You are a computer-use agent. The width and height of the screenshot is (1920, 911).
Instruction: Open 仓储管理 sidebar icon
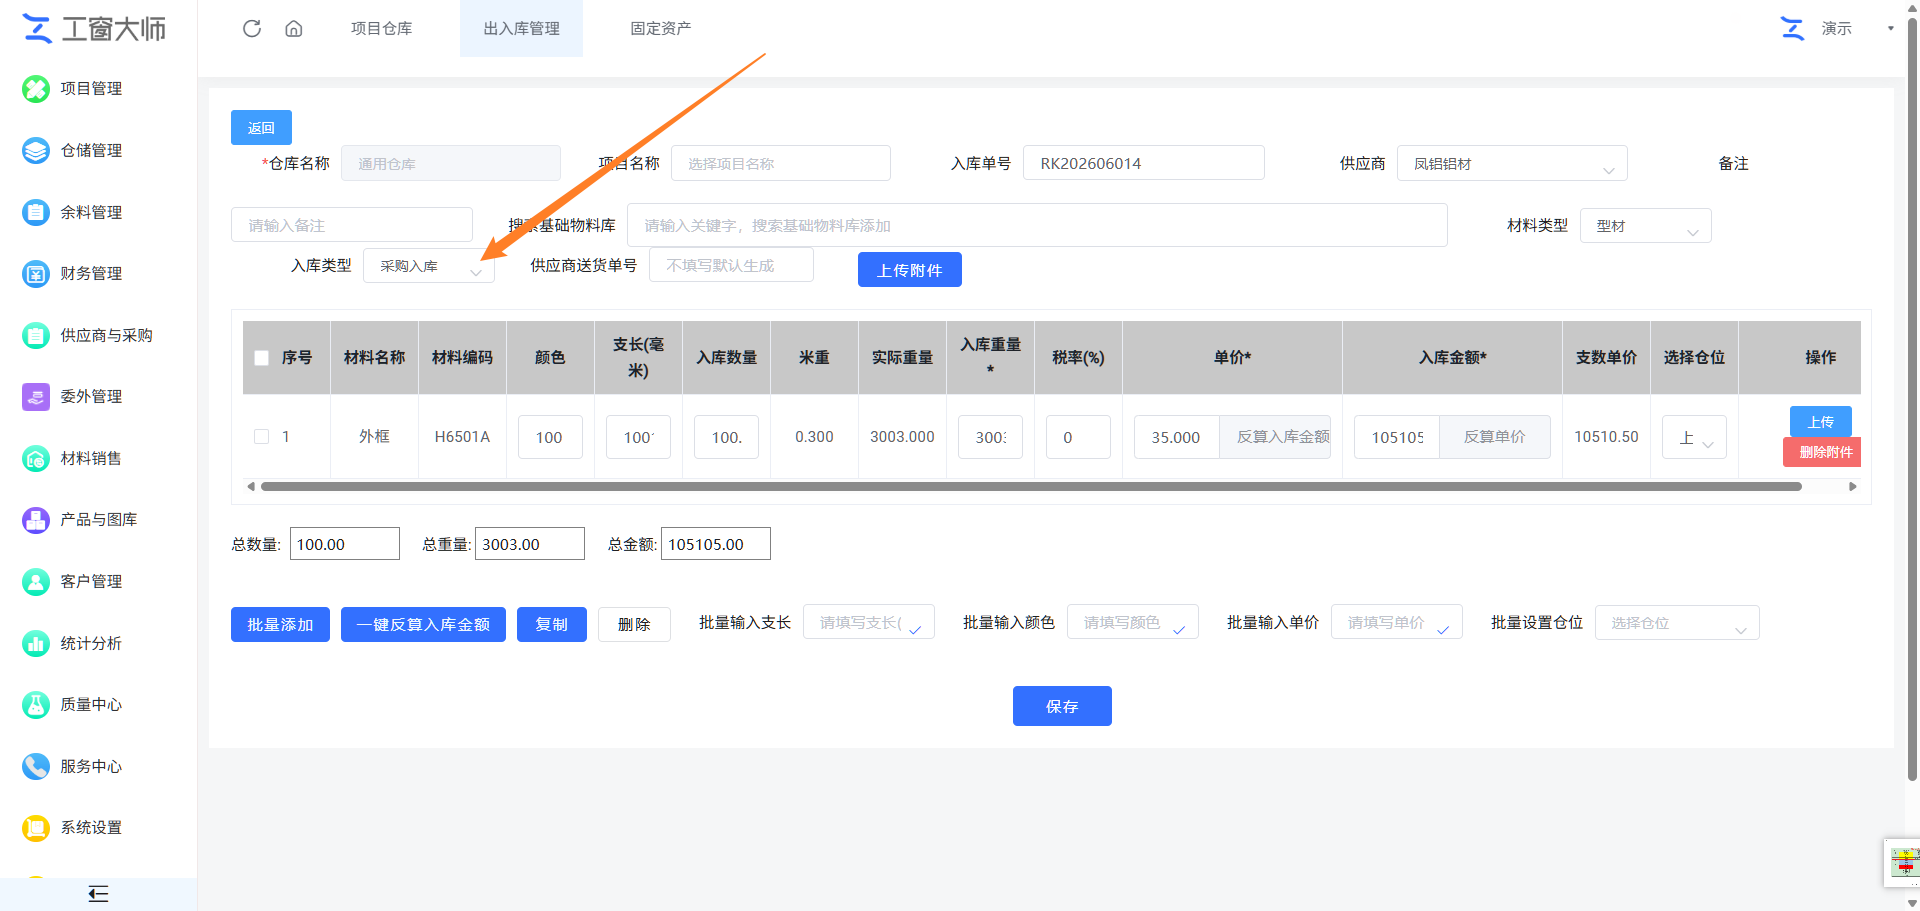pos(36,150)
